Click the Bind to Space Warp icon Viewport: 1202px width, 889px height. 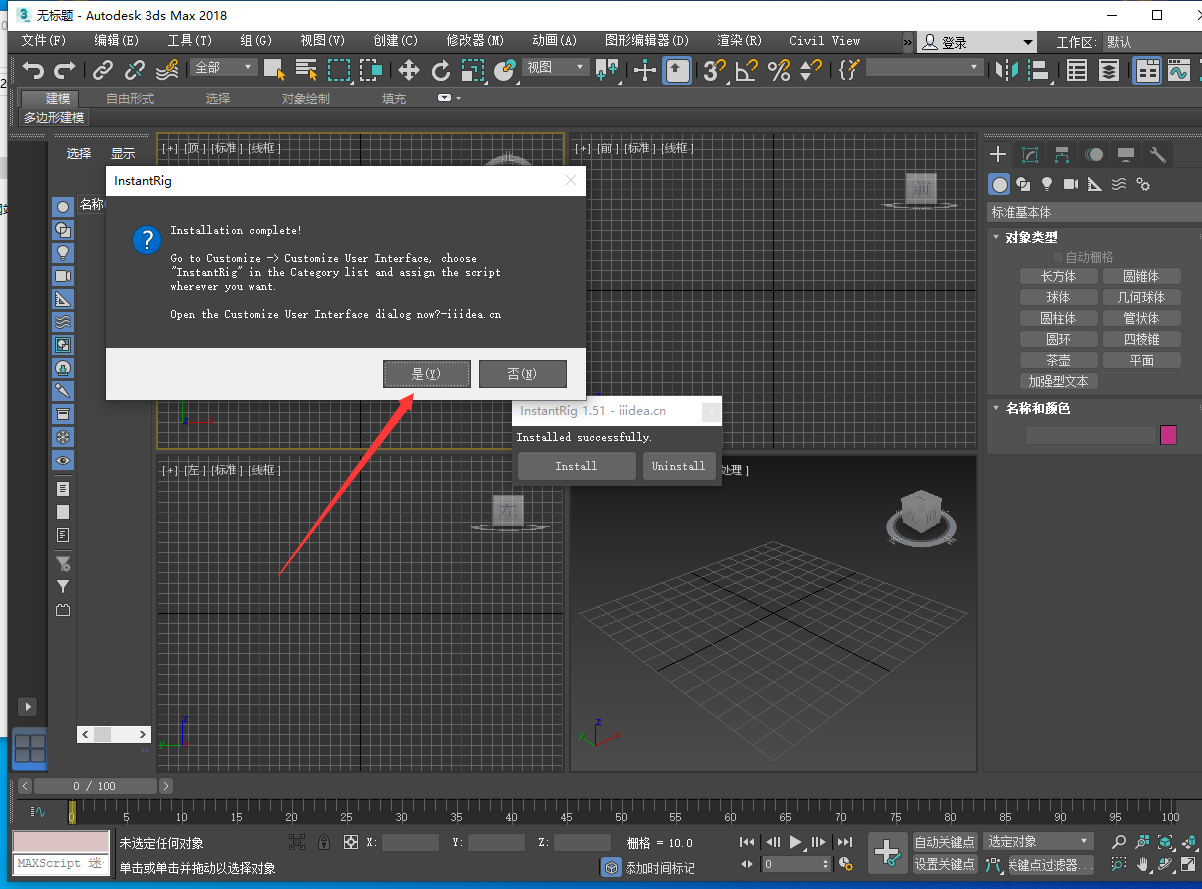[x=167, y=70]
